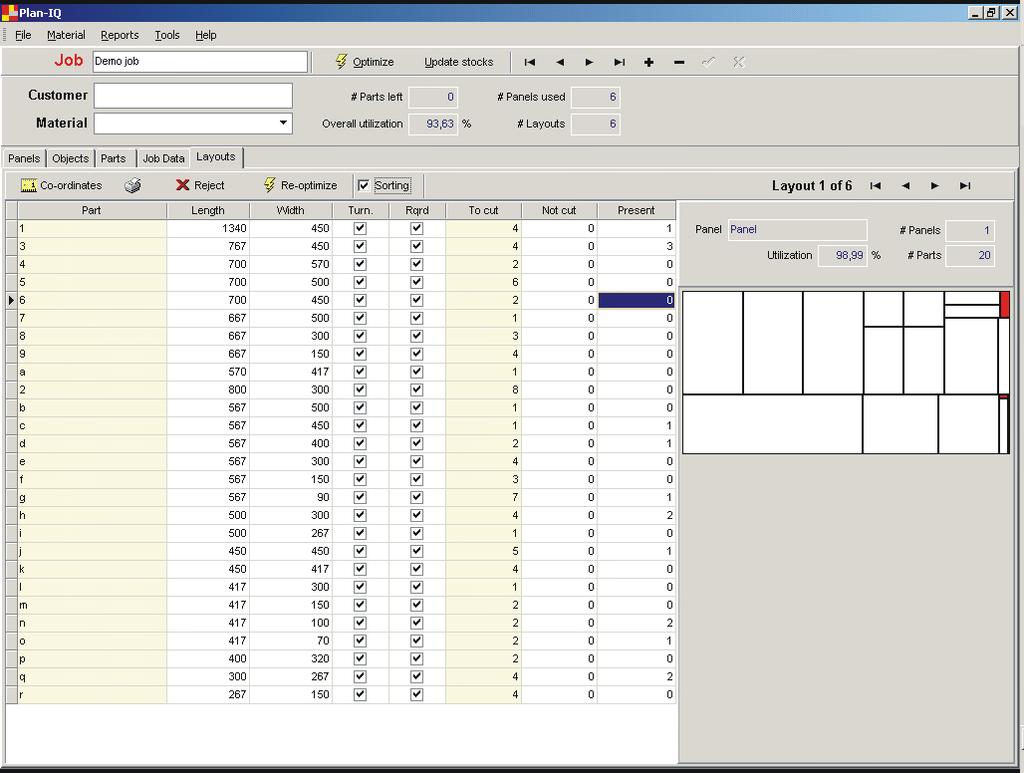Open the Reports menu

point(120,35)
